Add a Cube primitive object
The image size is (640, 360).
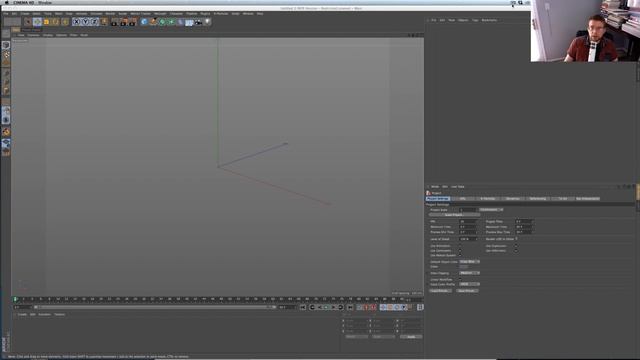point(144,22)
